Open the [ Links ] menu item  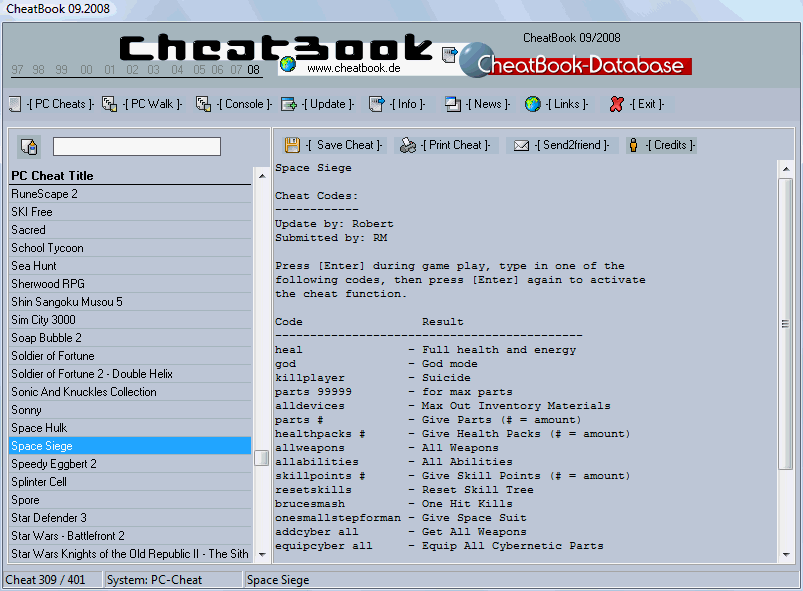point(566,104)
